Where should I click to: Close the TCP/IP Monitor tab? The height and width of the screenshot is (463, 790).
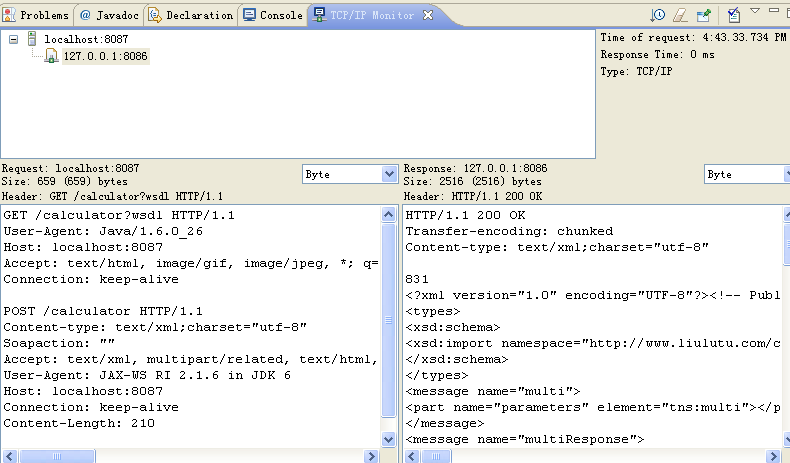pyautogui.click(x=428, y=15)
